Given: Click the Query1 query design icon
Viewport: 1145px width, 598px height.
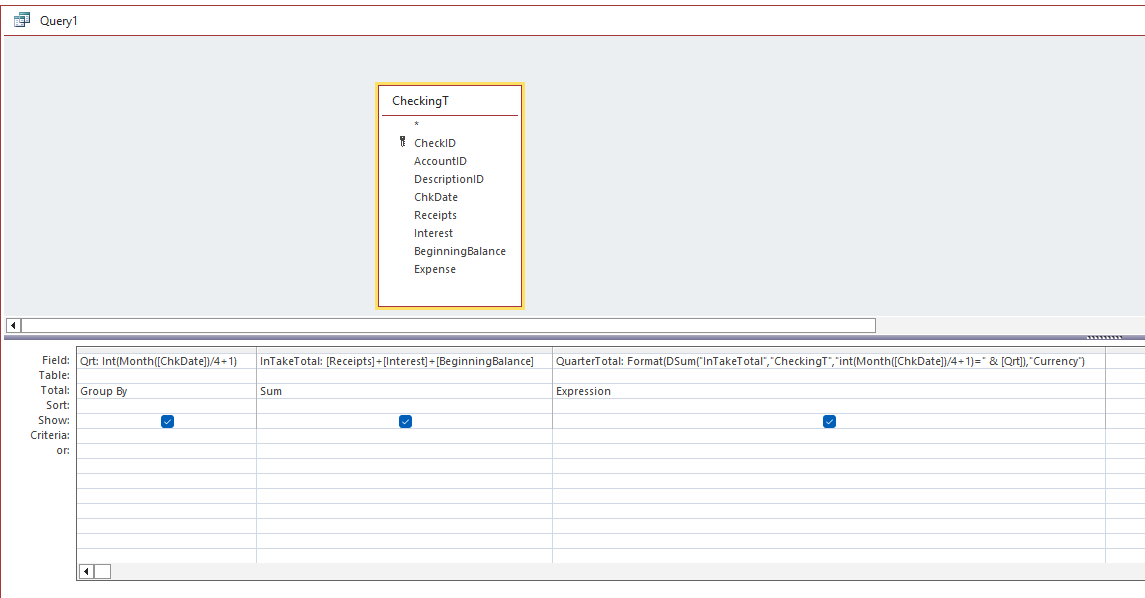Looking at the screenshot, I should point(20,18).
